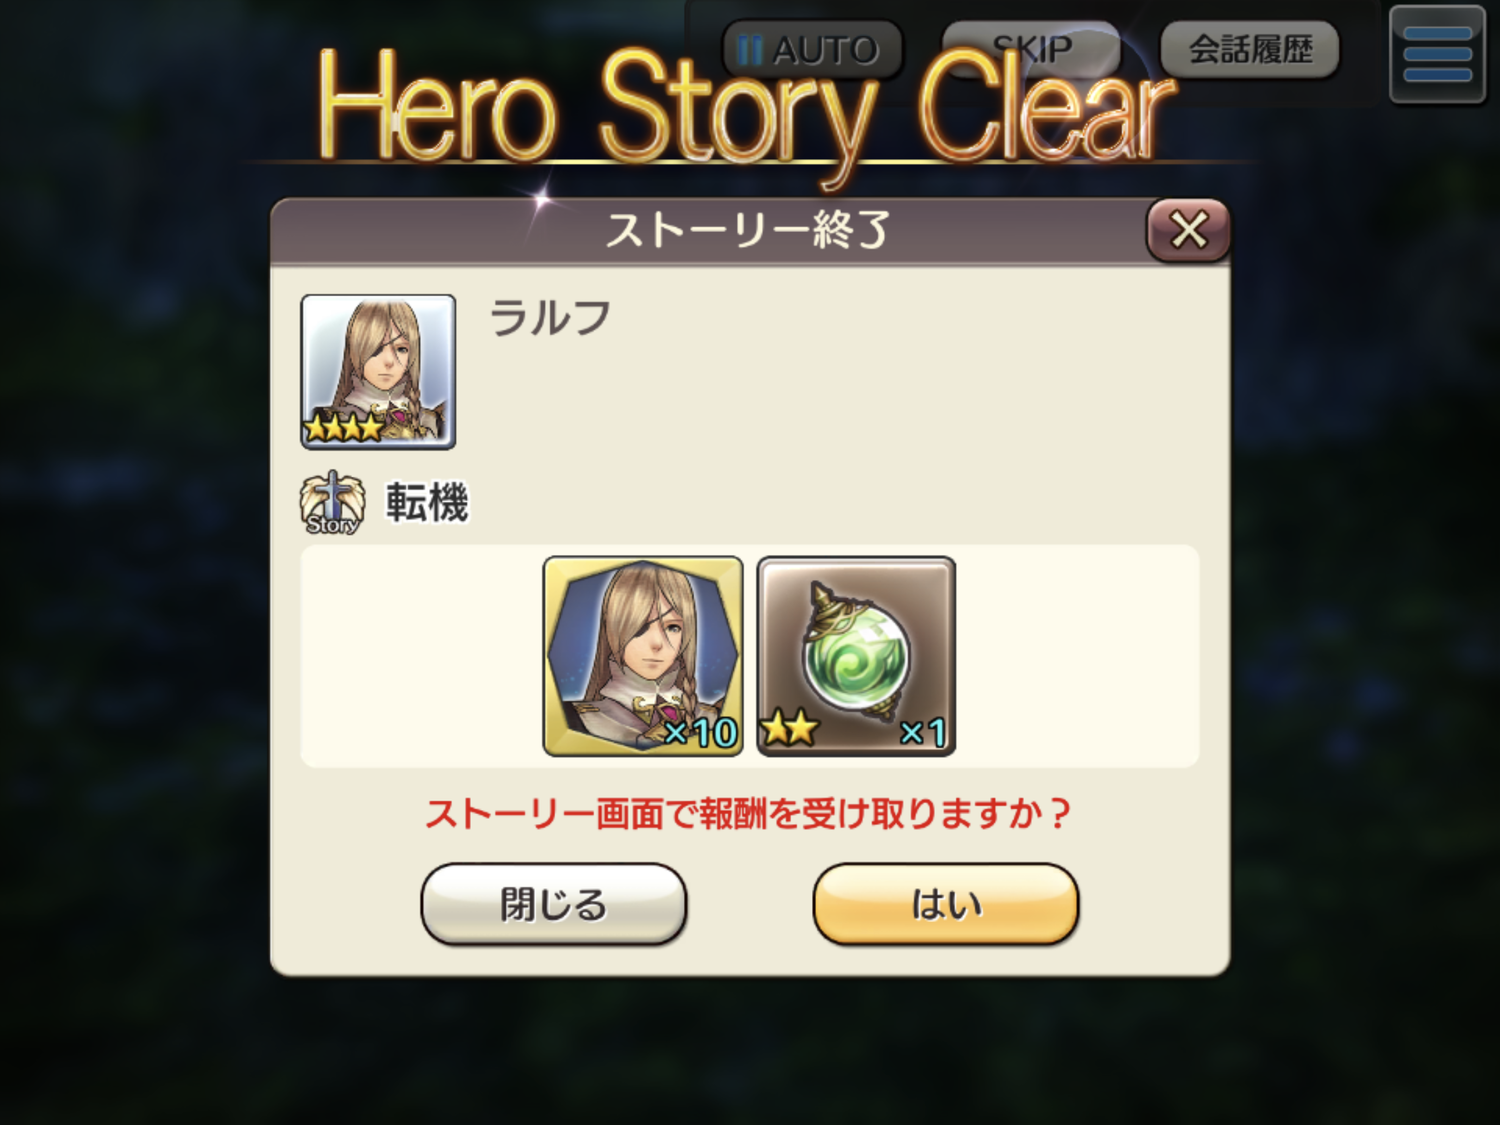The width and height of the screenshot is (1500, 1125).
Task: Click the ×10 quantity label
Action: point(701,733)
